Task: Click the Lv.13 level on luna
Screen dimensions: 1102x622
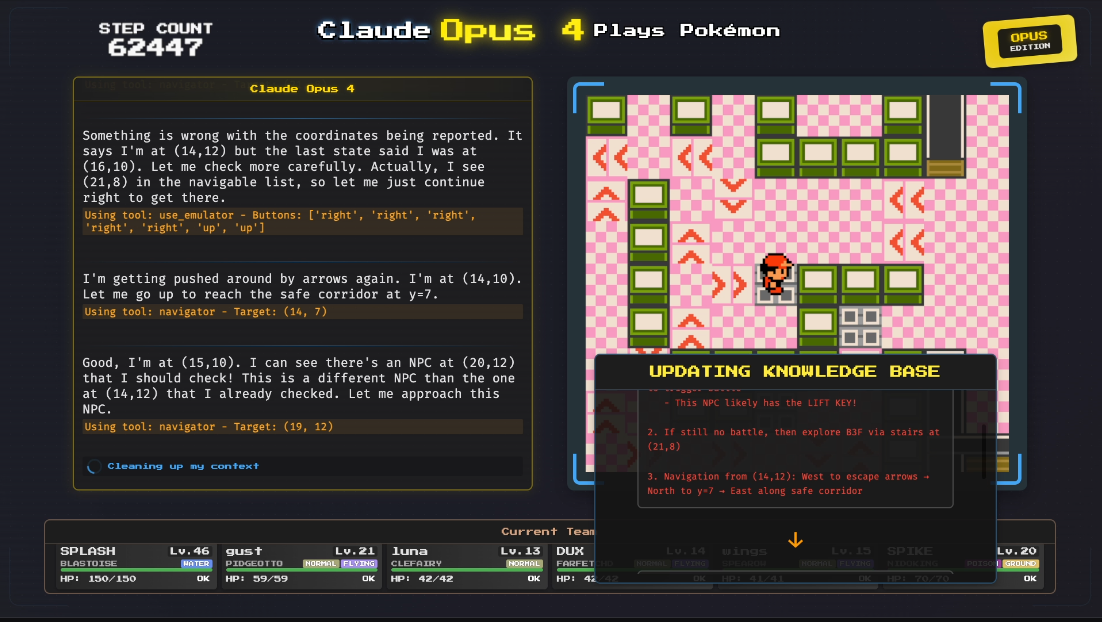Action: point(521,551)
